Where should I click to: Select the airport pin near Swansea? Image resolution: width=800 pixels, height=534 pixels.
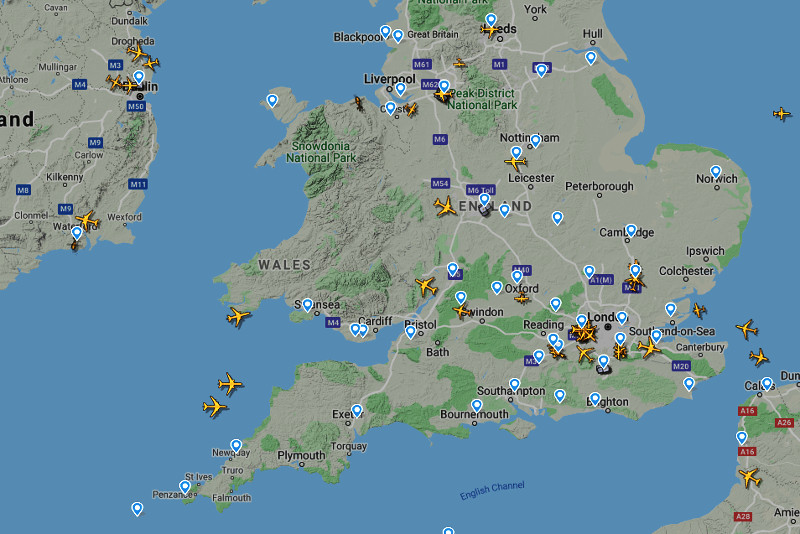(307, 305)
